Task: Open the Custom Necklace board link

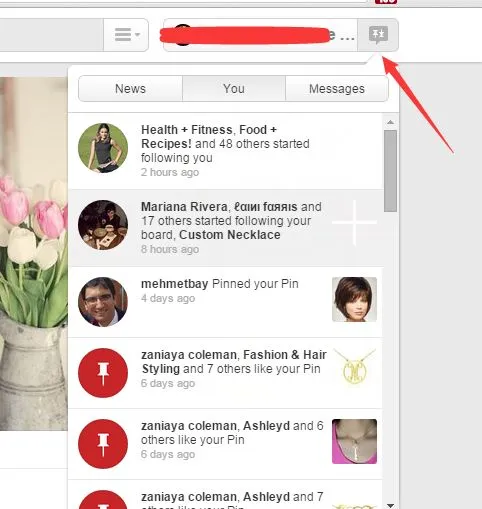Action: click(230, 235)
